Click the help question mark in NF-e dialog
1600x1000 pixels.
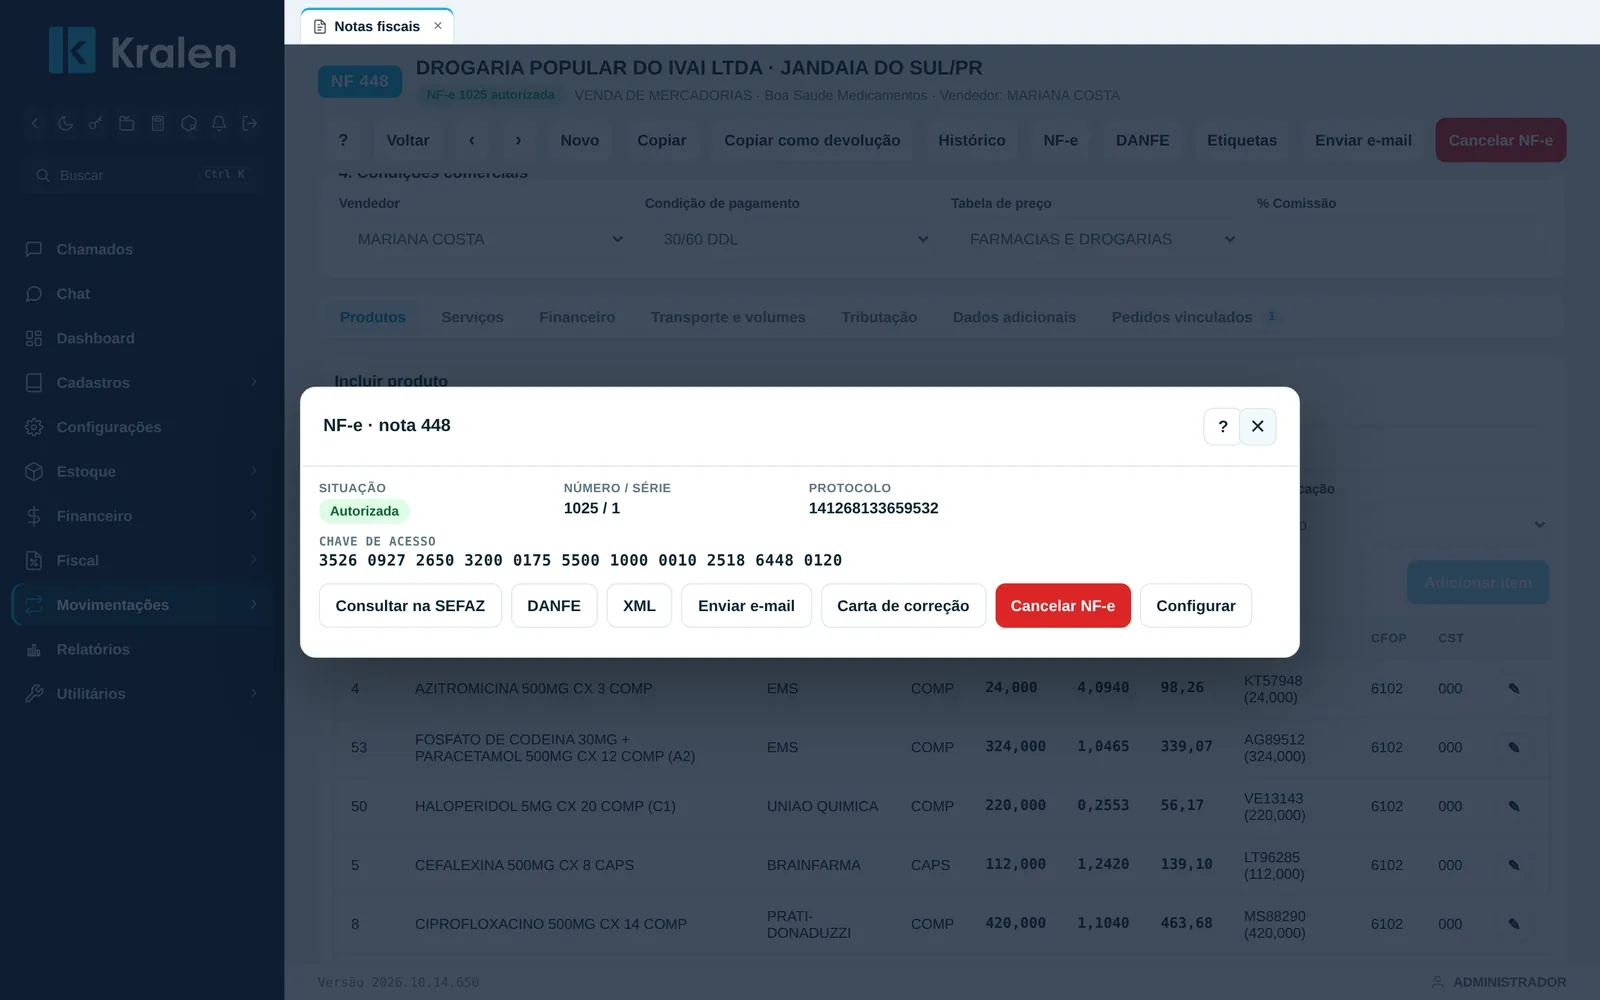tap(1222, 427)
